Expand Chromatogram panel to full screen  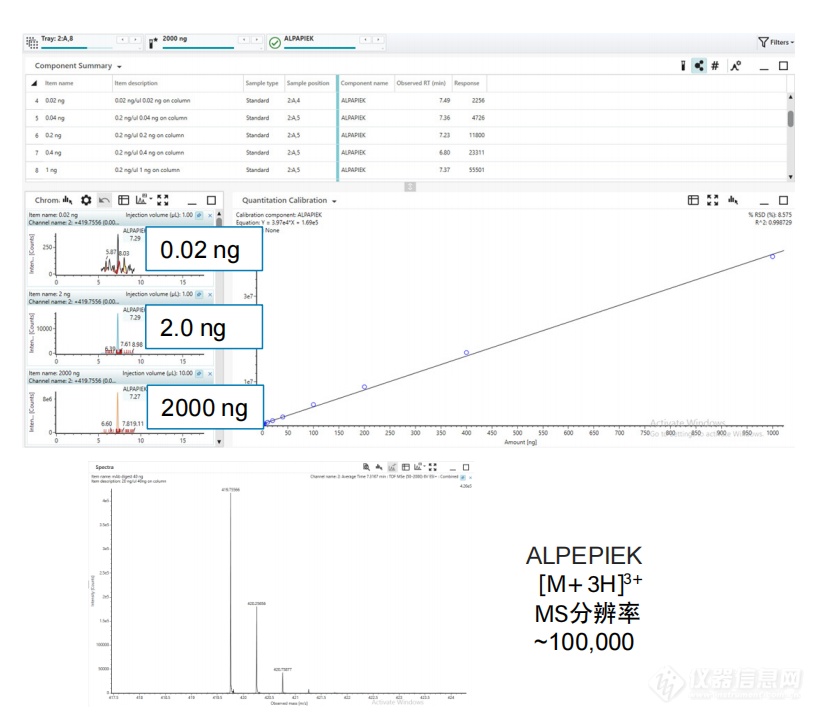coord(162,200)
